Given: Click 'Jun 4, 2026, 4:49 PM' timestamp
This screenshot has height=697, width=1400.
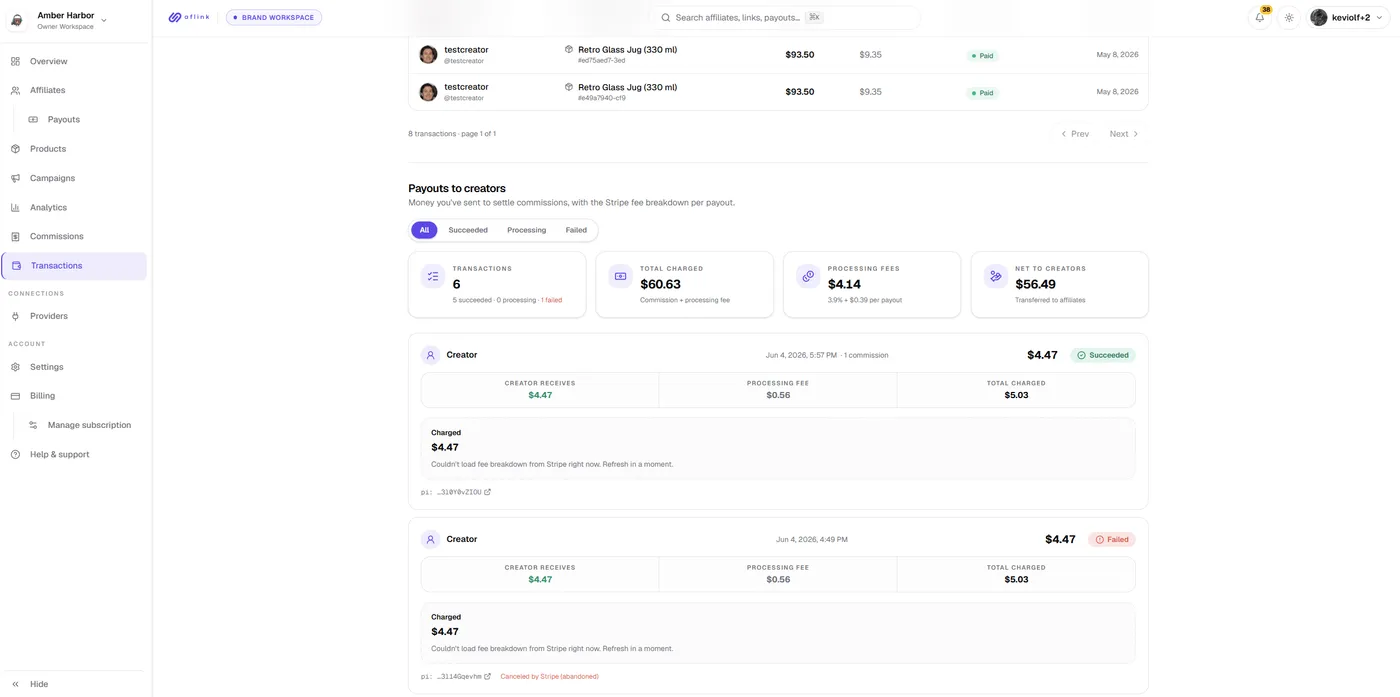Looking at the screenshot, I should (812, 540).
